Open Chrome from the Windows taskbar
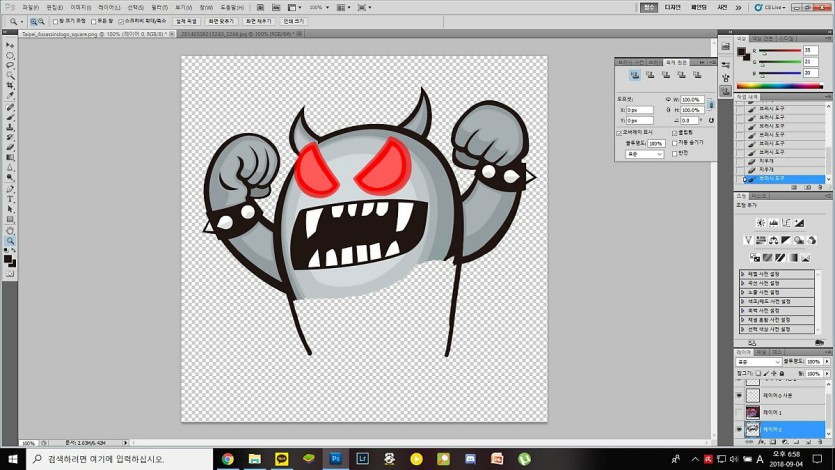Image resolution: width=835 pixels, height=470 pixels. (x=228, y=459)
